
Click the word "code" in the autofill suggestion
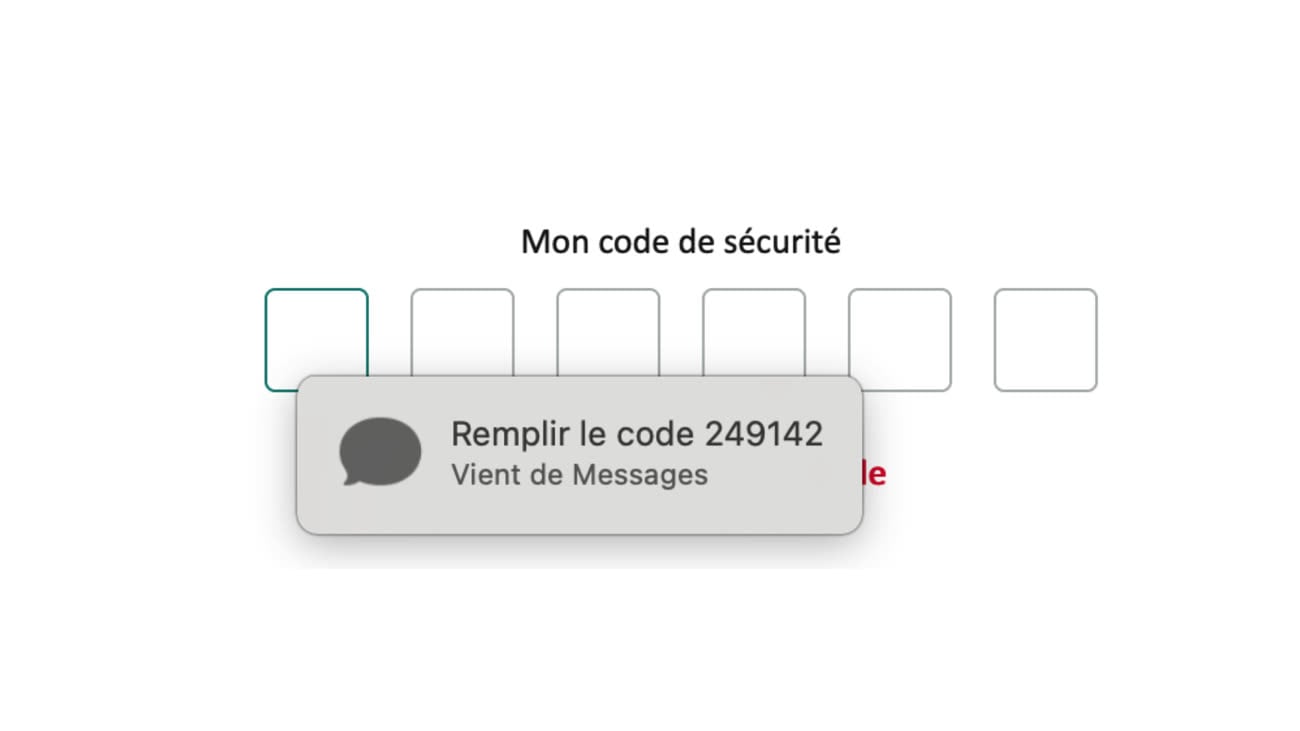tap(657, 435)
